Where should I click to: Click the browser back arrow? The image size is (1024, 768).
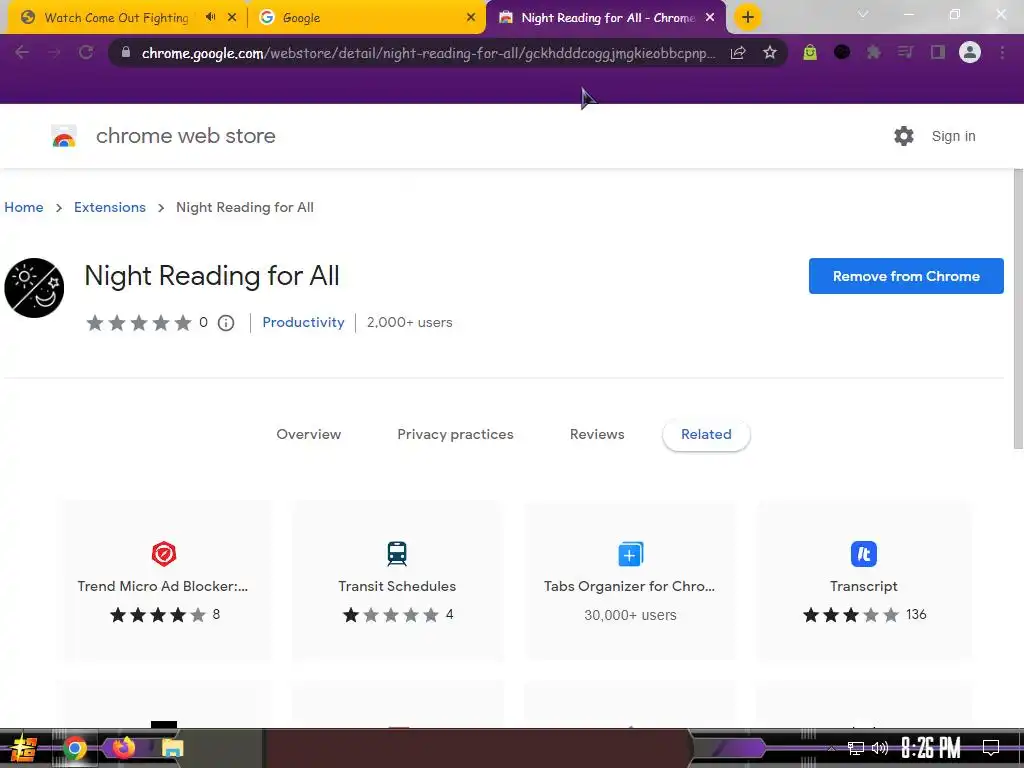pyautogui.click(x=22, y=52)
